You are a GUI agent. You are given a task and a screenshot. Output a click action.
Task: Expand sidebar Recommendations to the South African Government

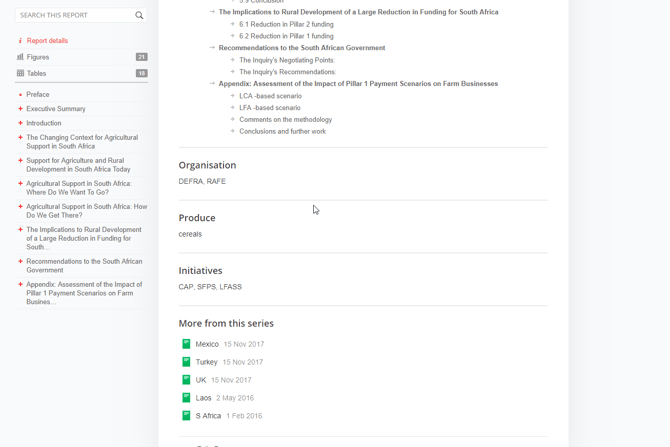tap(20, 261)
